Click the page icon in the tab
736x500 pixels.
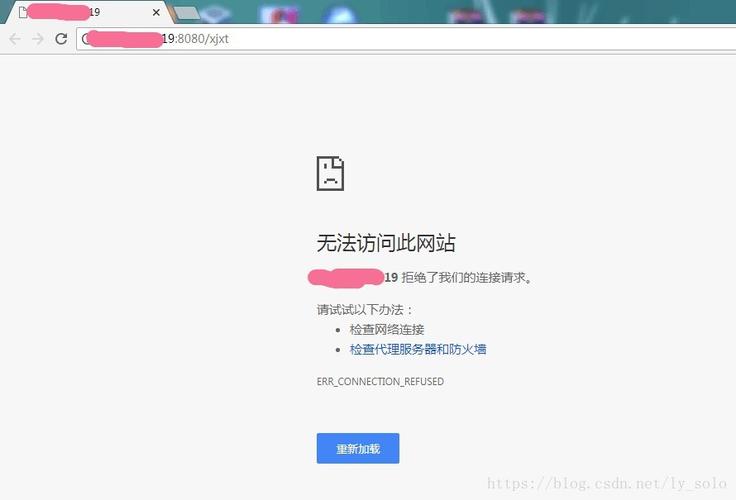pos(23,12)
